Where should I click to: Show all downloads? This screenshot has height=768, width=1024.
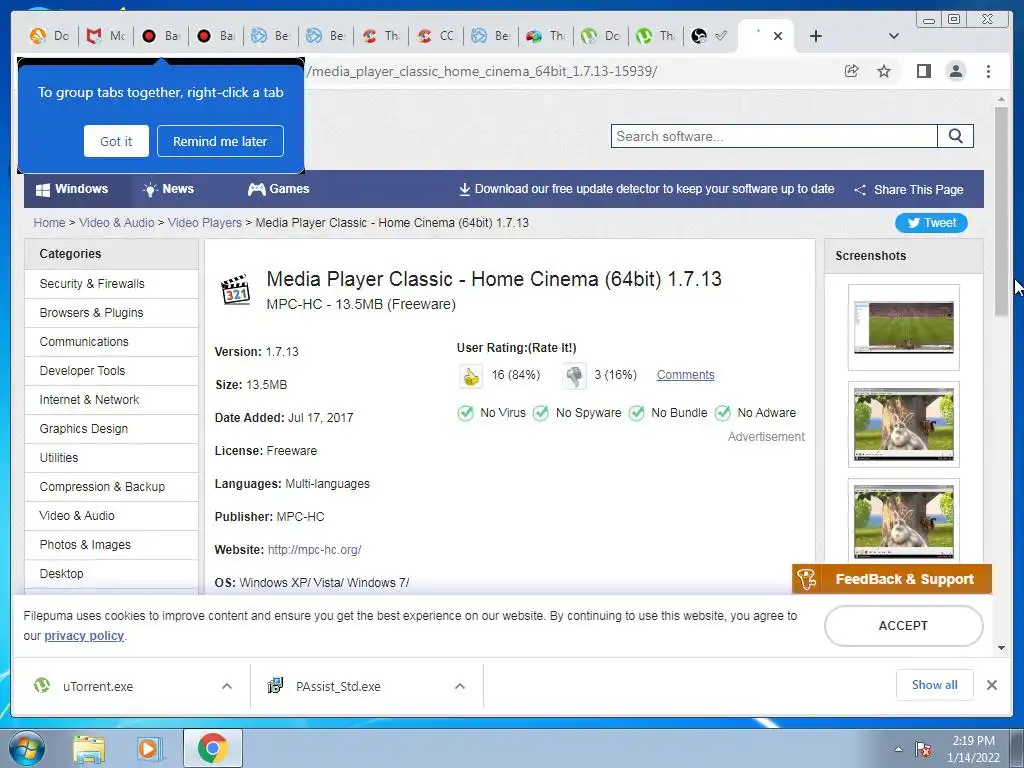[x=935, y=684]
